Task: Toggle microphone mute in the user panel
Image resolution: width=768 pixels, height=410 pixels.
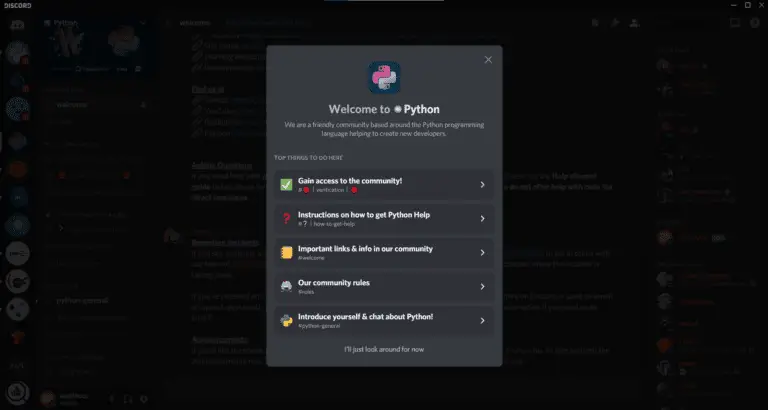Action: tap(110, 398)
